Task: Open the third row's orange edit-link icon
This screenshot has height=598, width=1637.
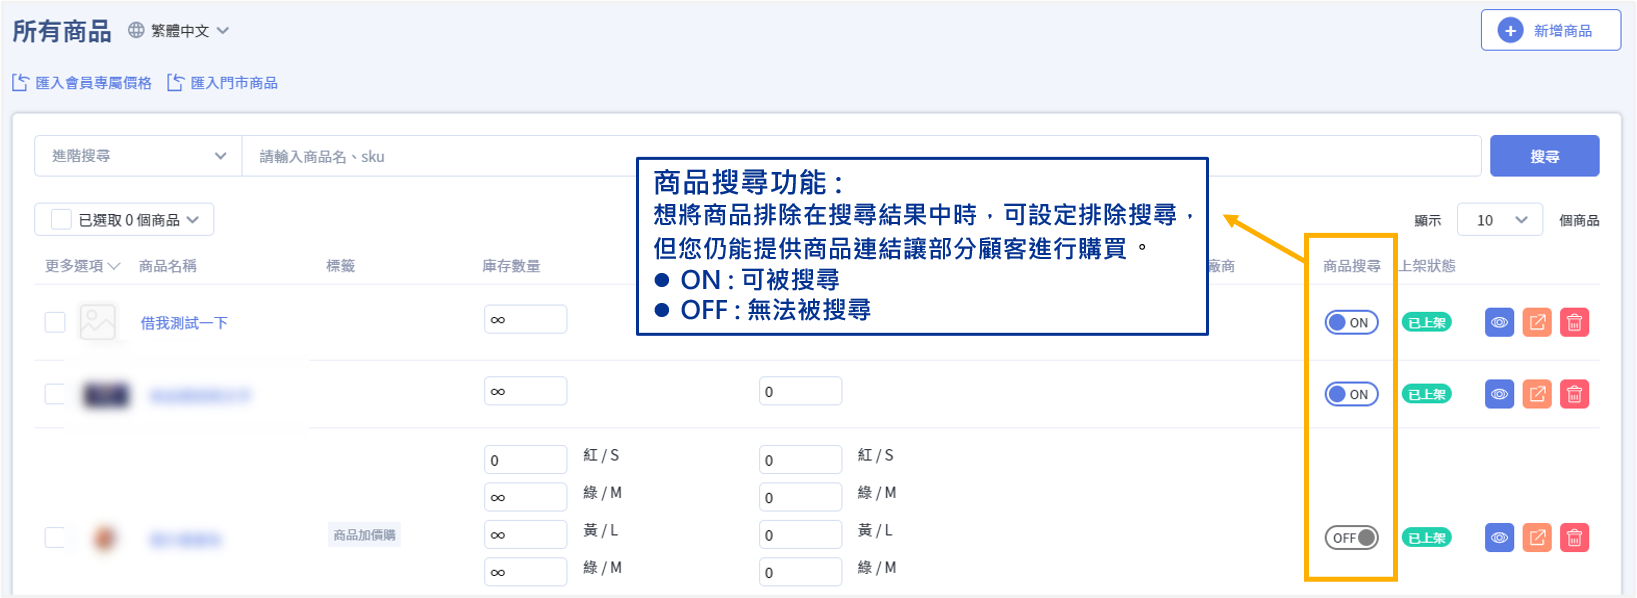Action: [x=1537, y=538]
